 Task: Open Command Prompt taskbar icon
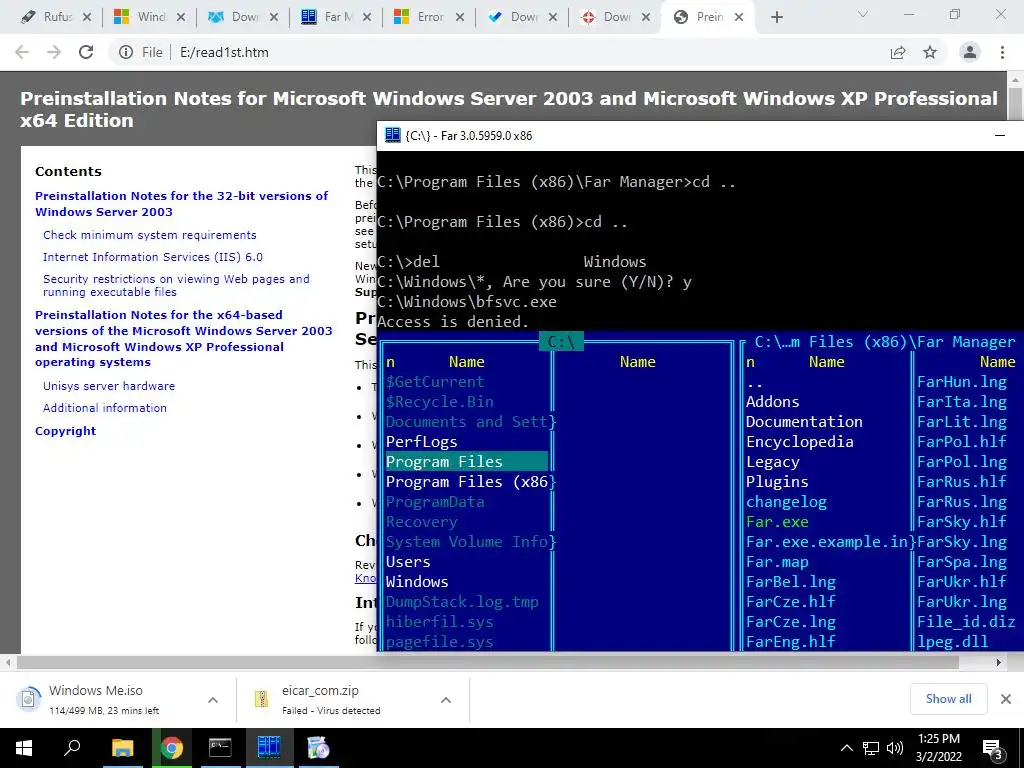point(220,748)
